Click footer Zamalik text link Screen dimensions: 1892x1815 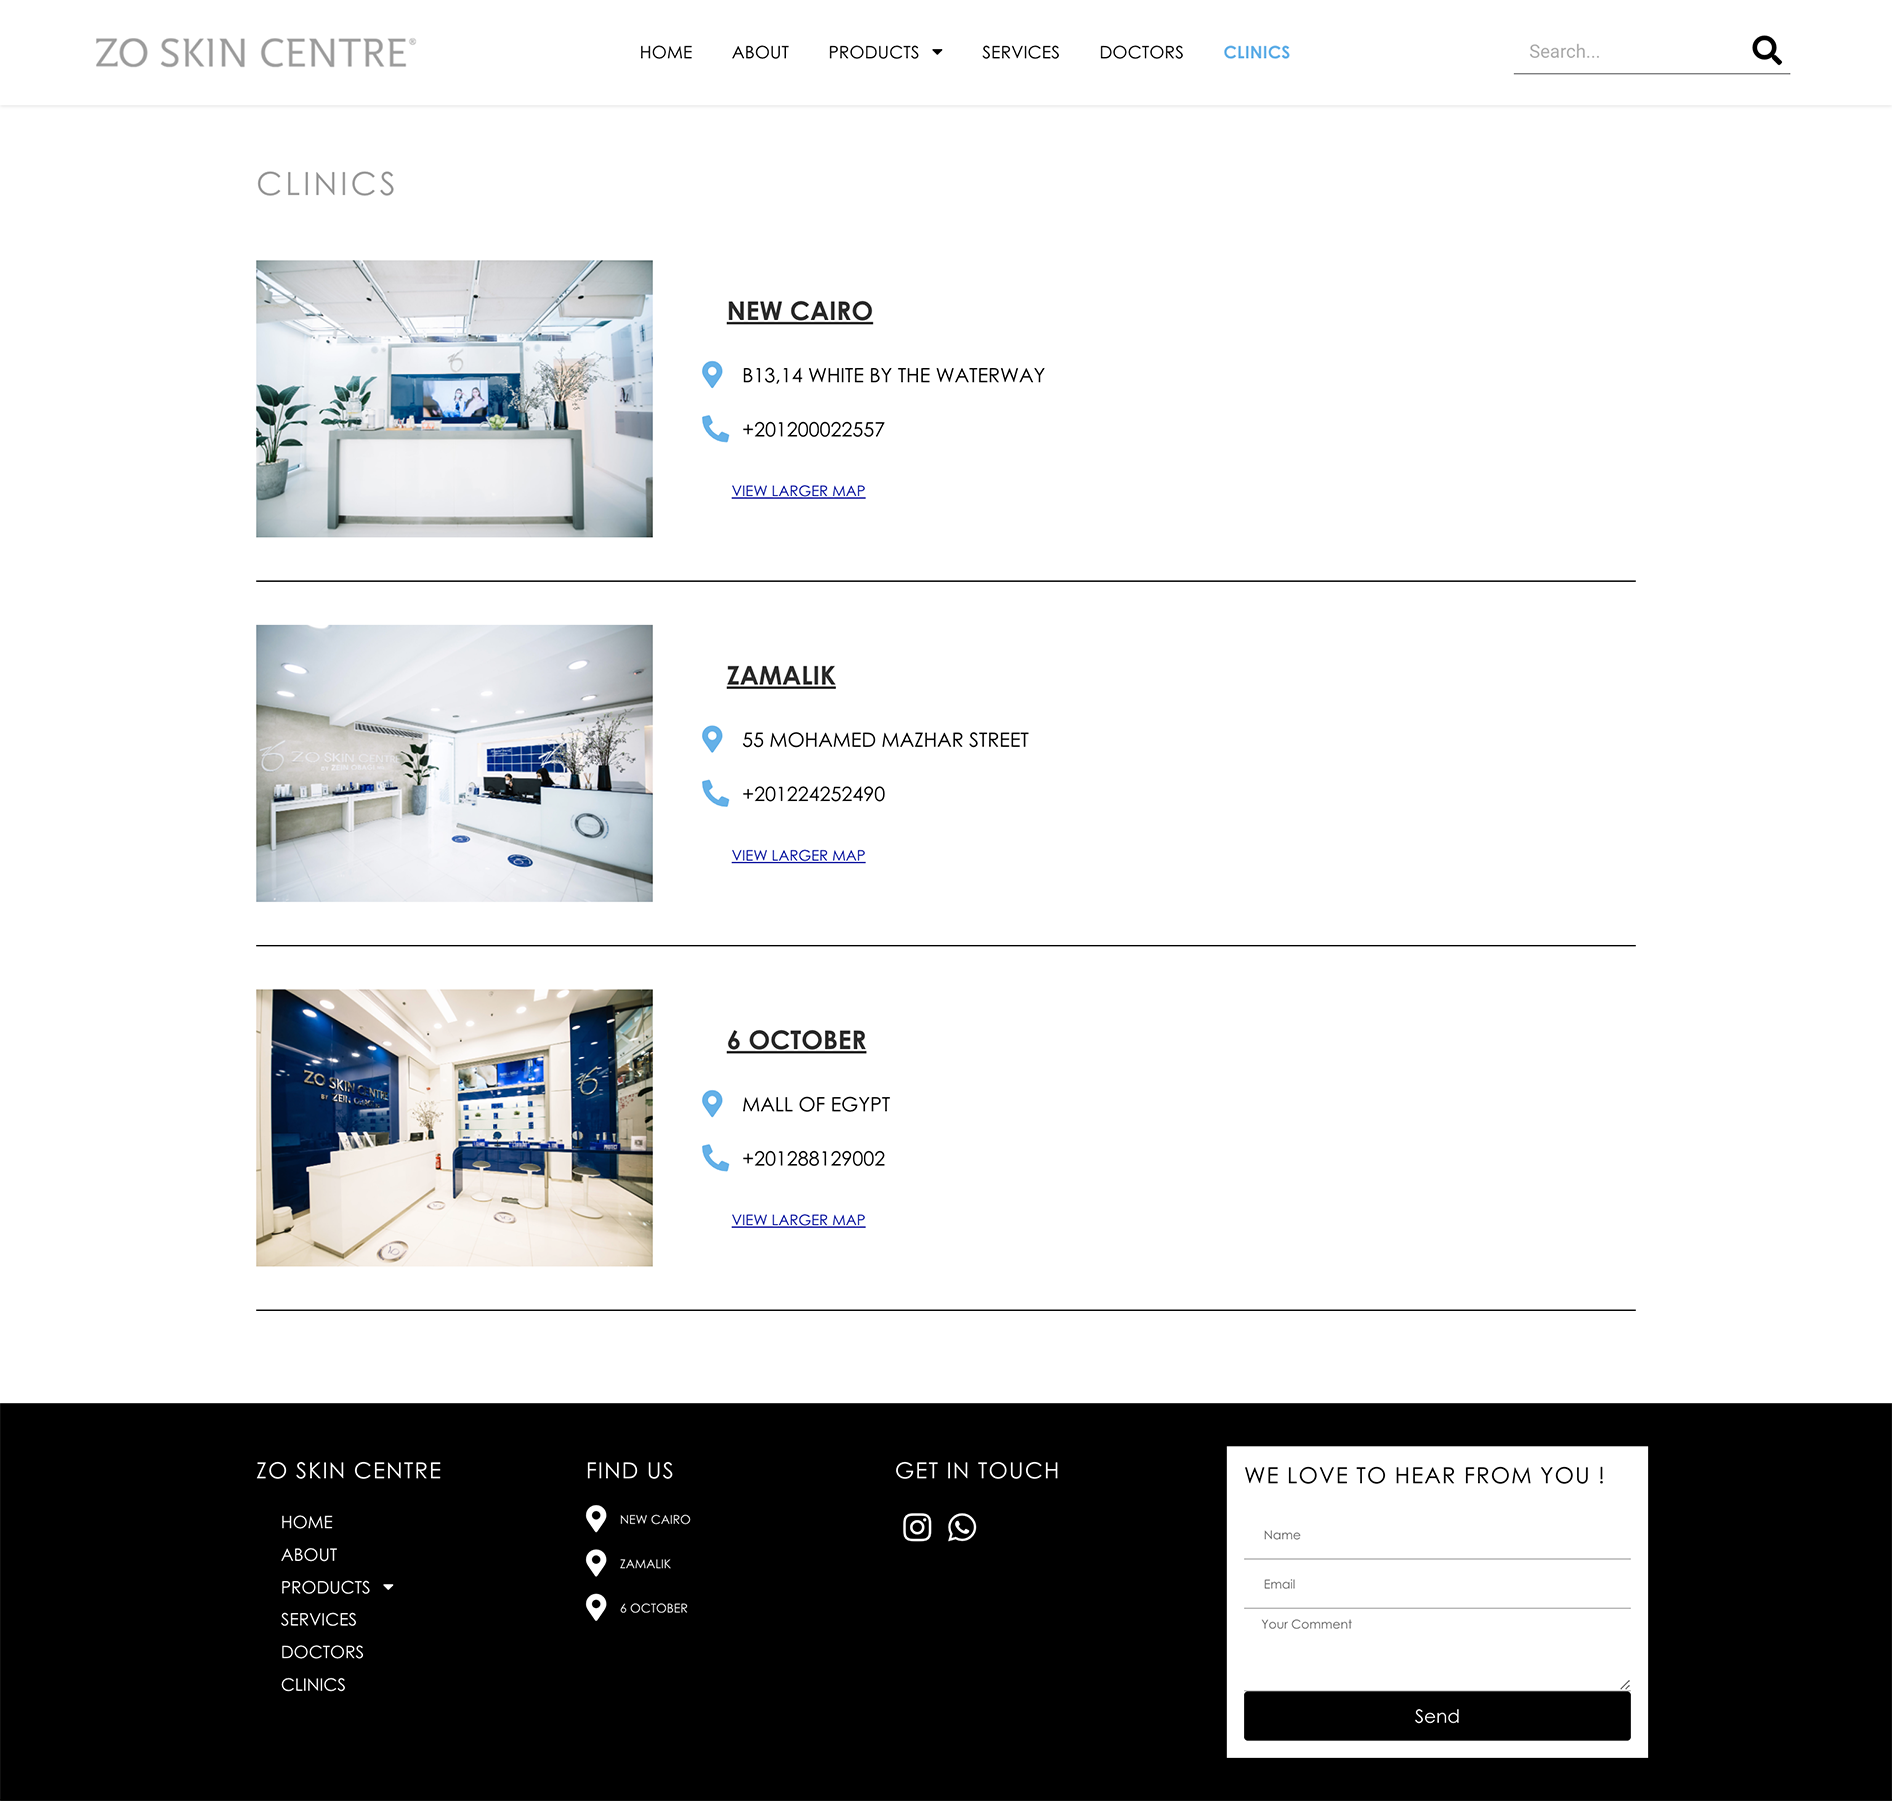pyautogui.click(x=645, y=1564)
